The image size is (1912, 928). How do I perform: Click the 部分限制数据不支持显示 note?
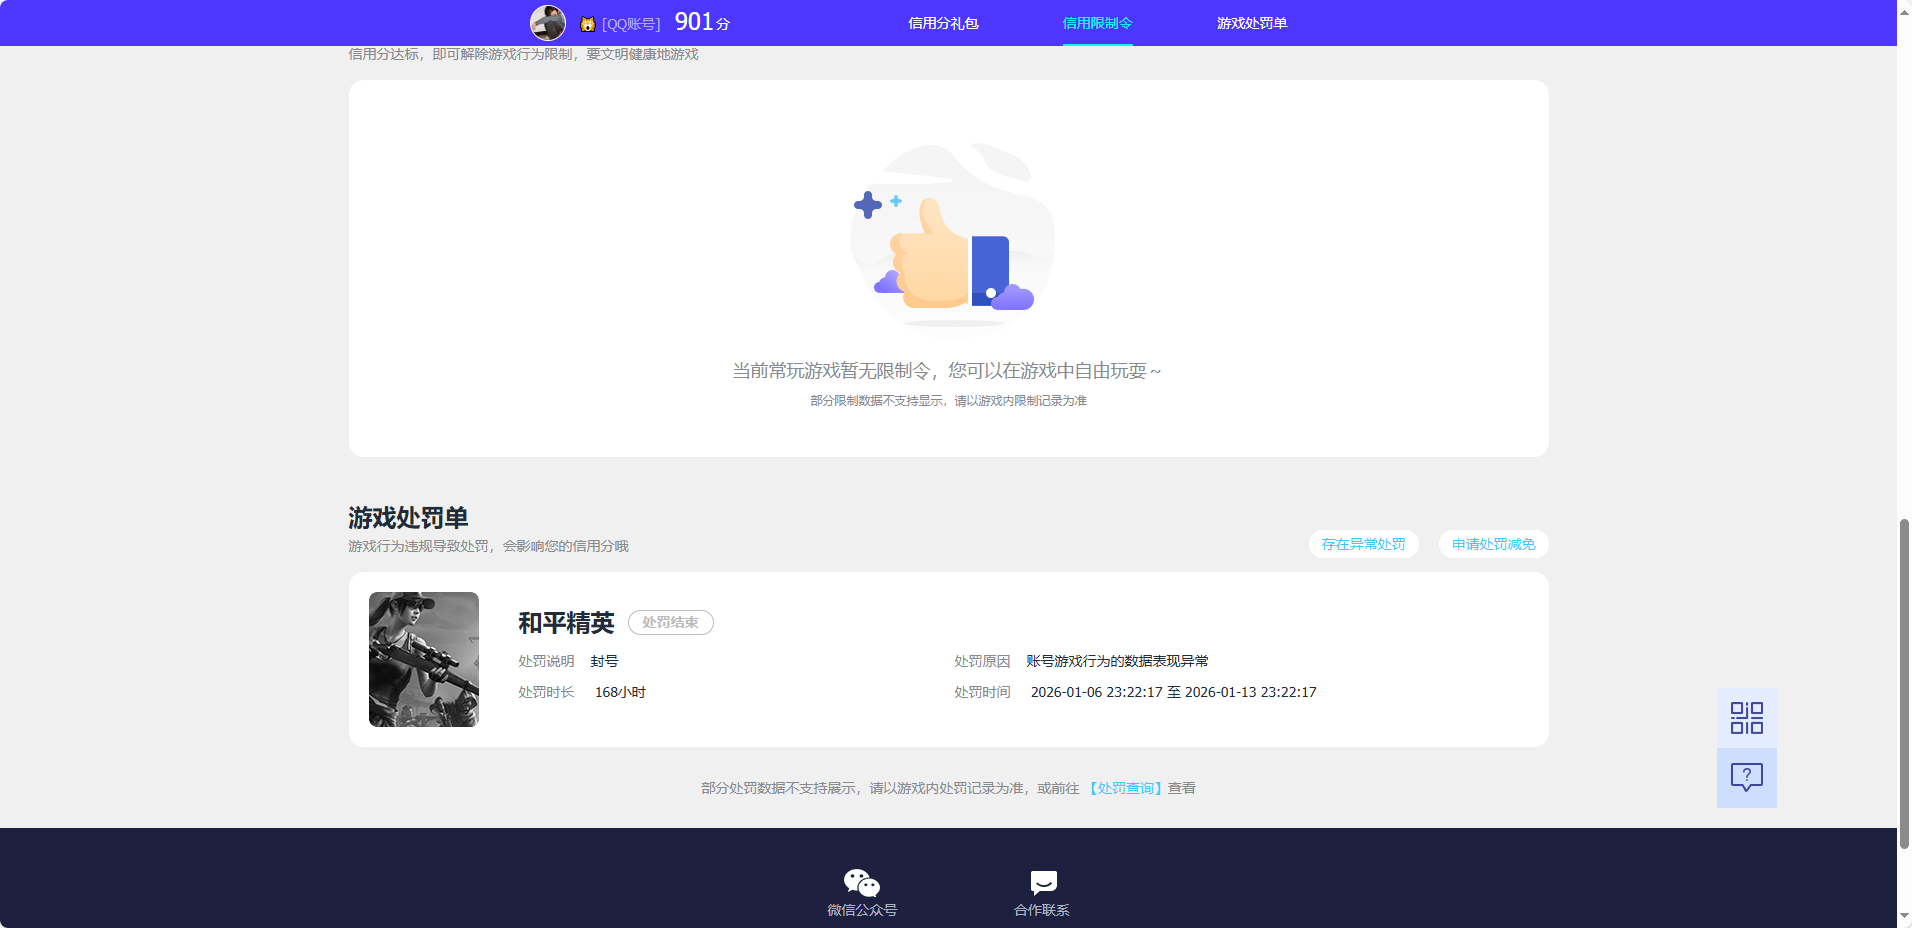click(x=948, y=401)
